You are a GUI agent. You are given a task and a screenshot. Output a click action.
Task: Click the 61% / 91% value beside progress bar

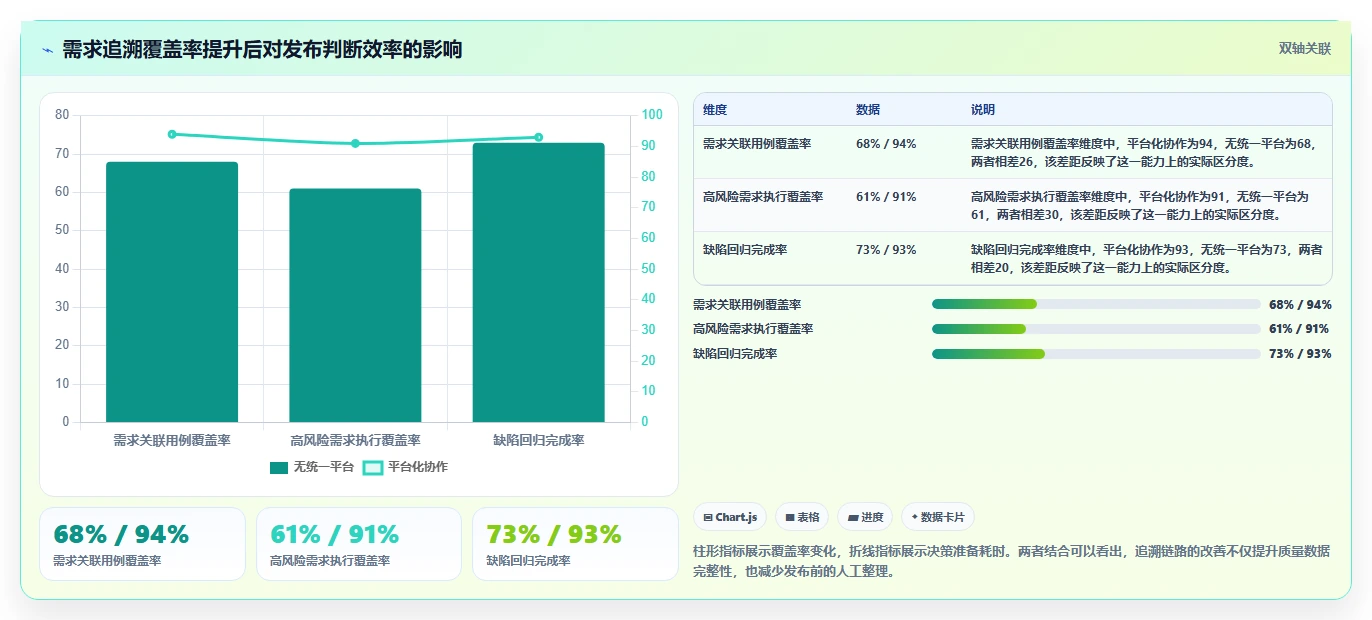point(1300,329)
